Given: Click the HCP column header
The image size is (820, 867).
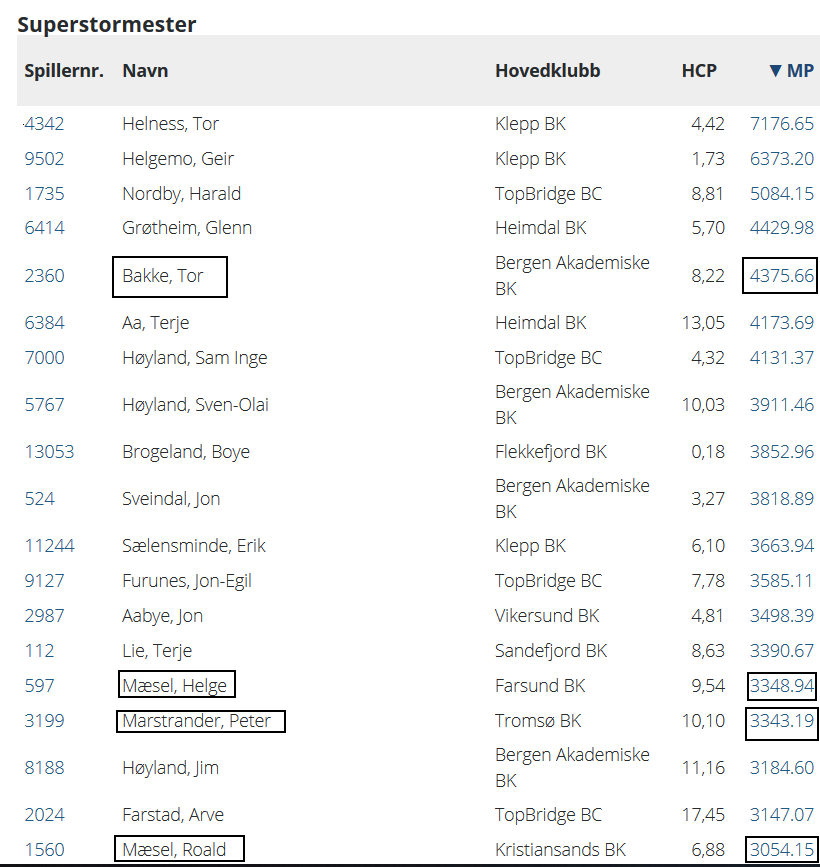Looking at the screenshot, I should 699,71.
